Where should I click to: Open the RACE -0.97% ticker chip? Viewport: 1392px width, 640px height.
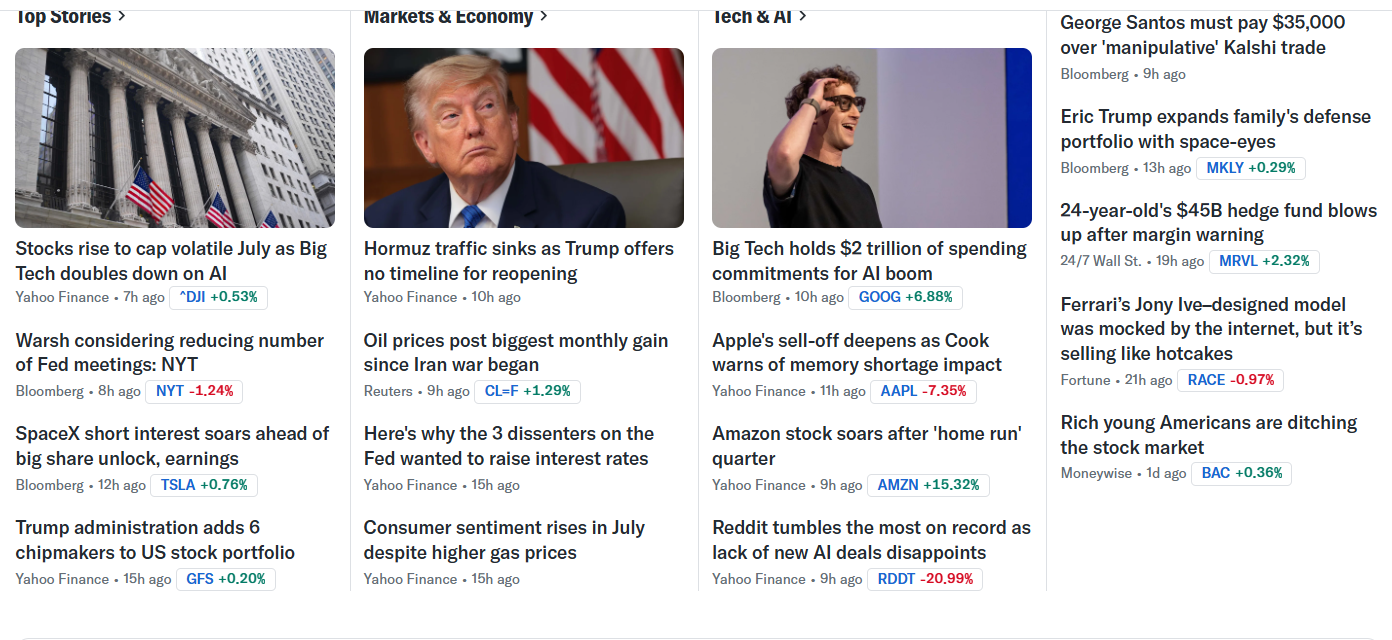pyautogui.click(x=1231, y=380)
